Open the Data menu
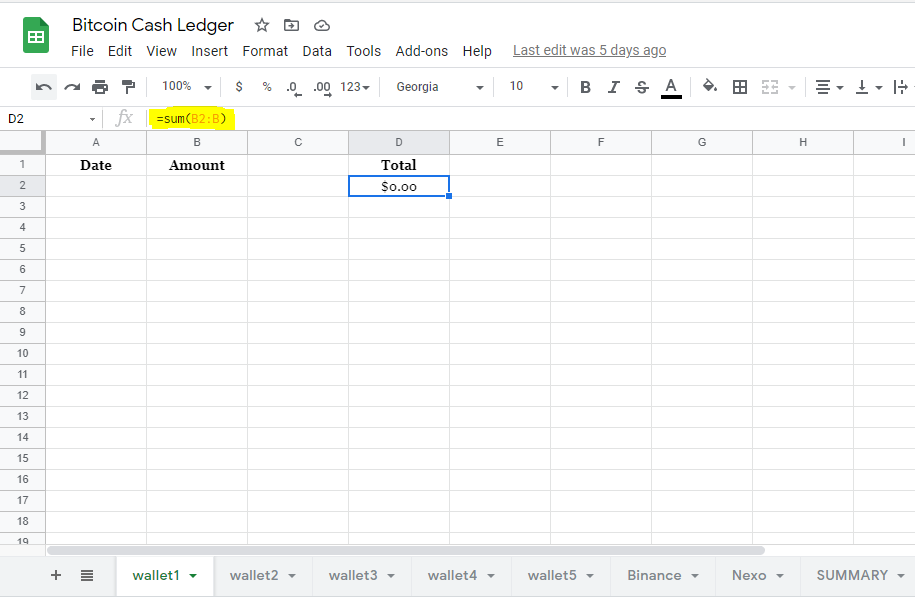 coord(317,51)
